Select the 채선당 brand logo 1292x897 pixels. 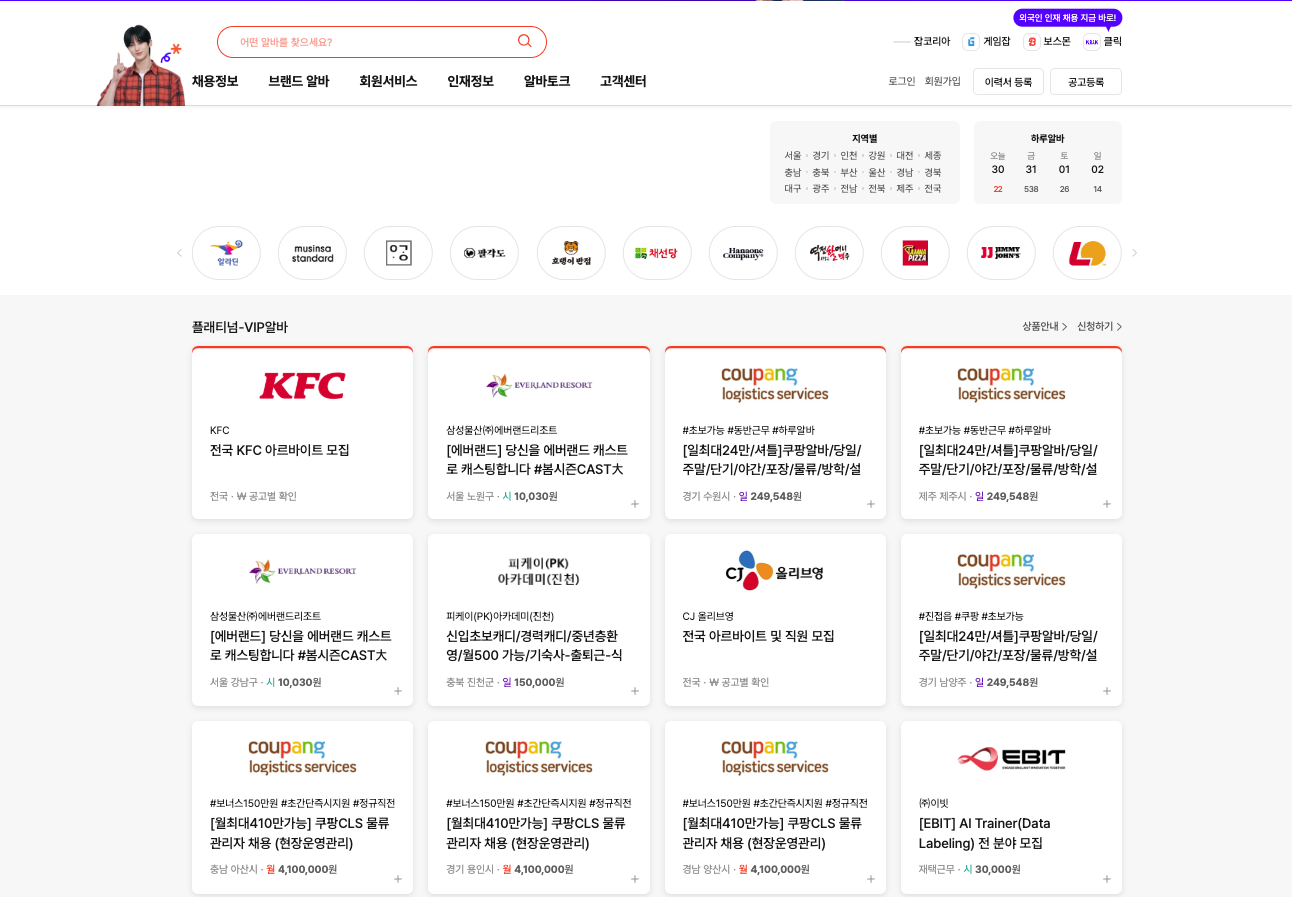[x=657, y=253]
